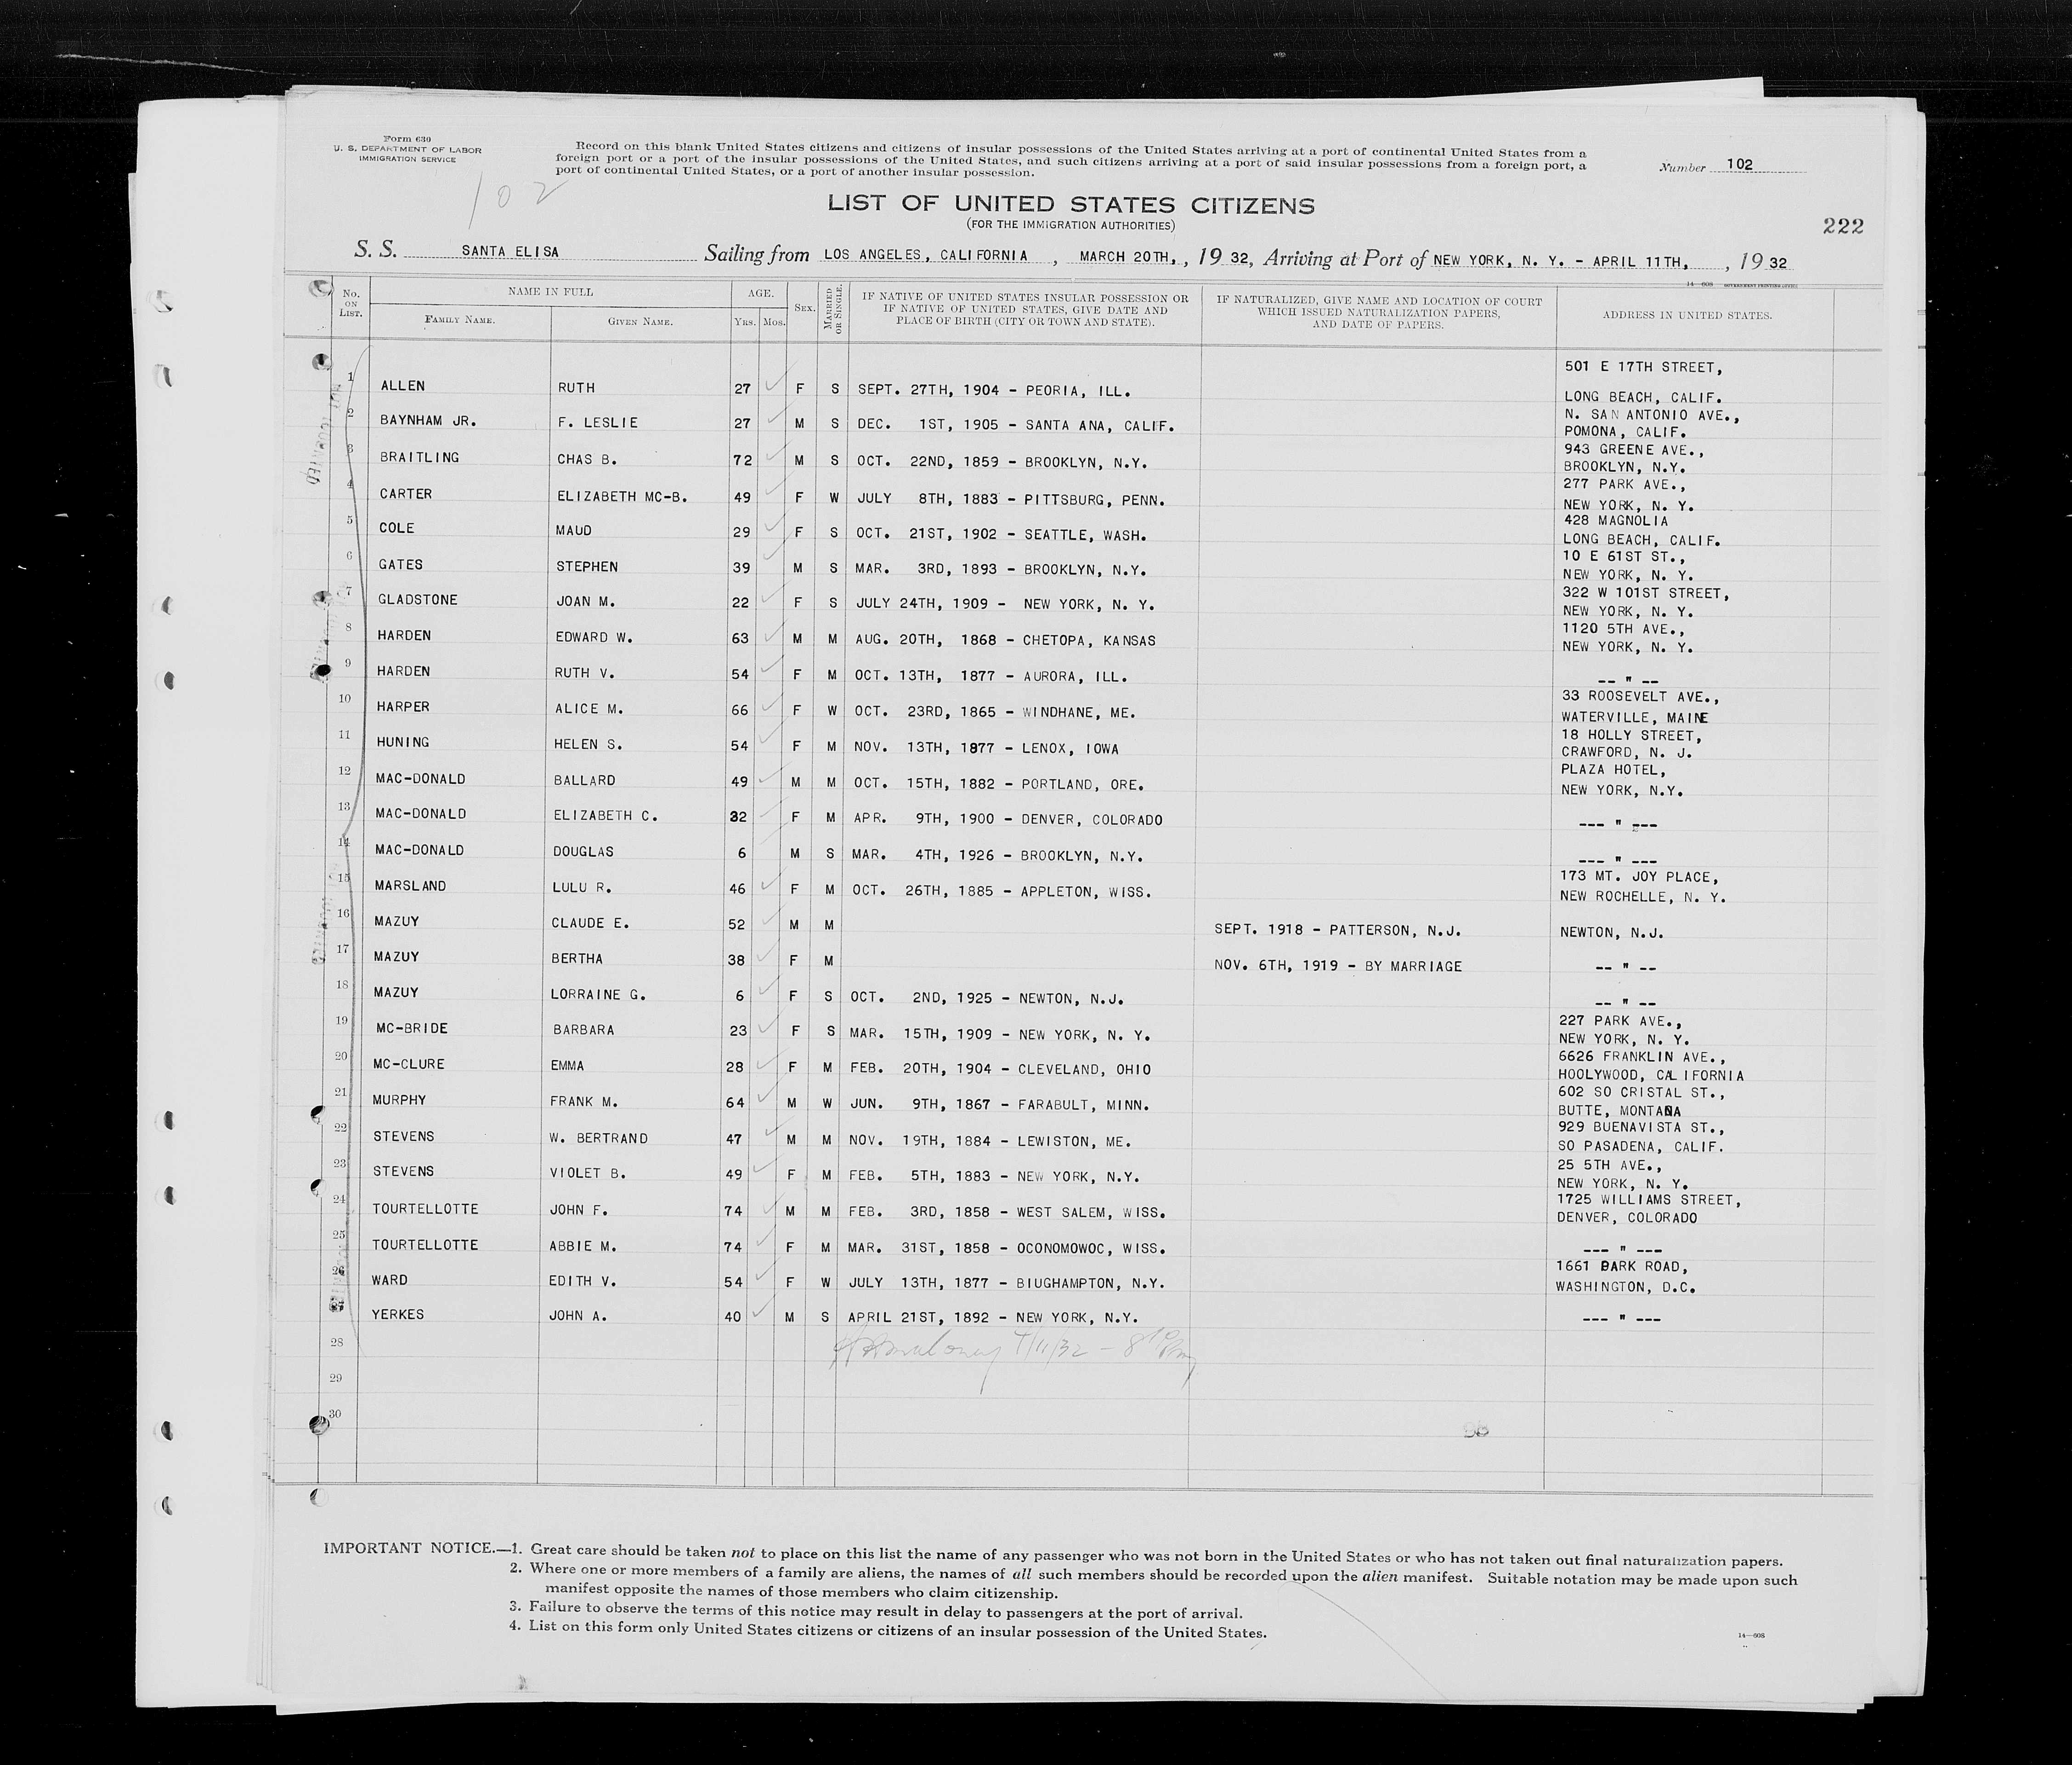Select given name 'FRANK M.'
Screen dimensions: 2072x1765
coord(584,1101)
